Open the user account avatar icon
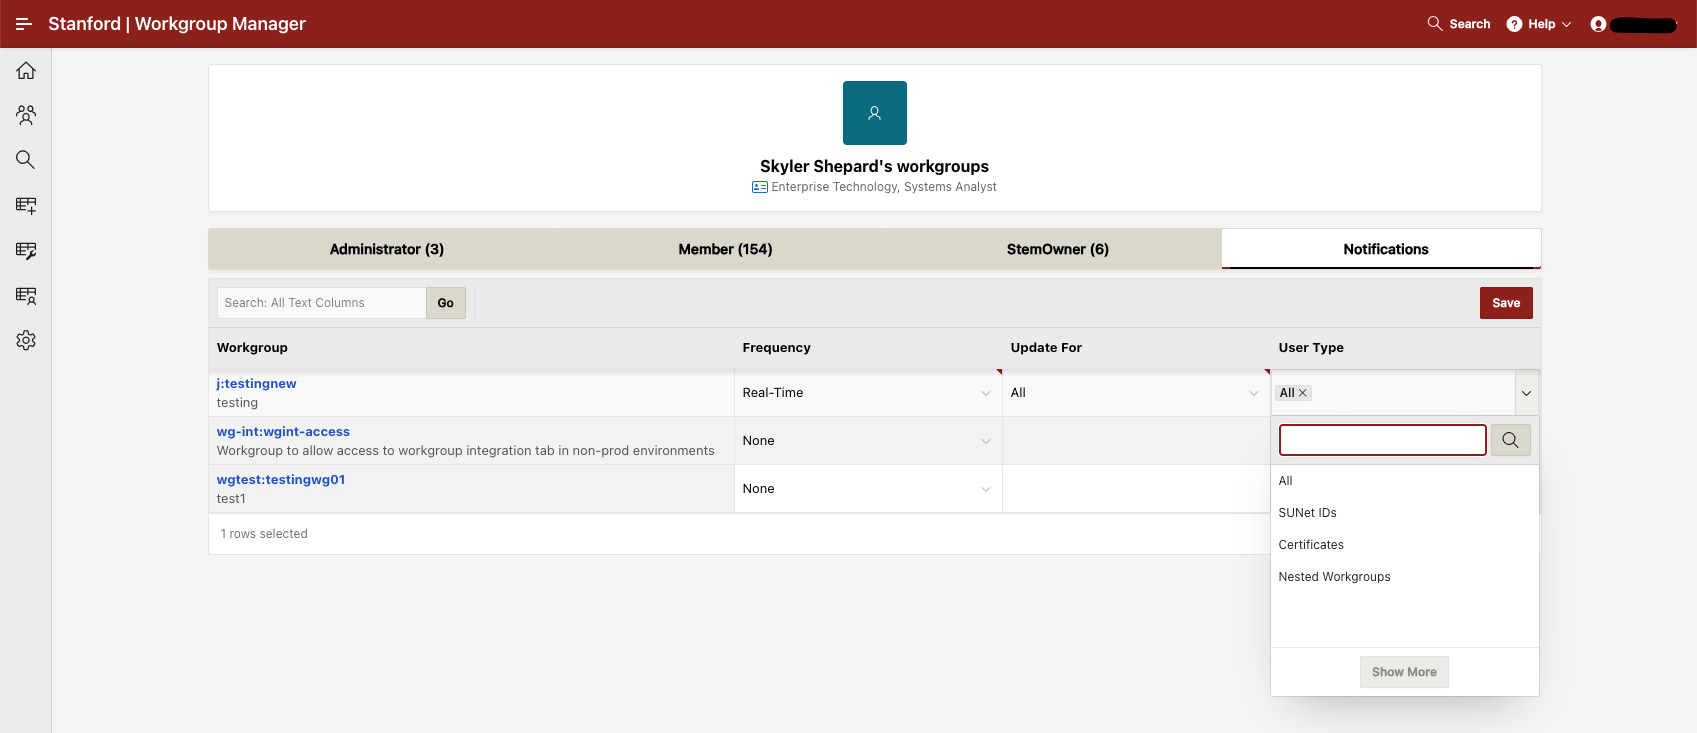 click(x=1598, y=24)
